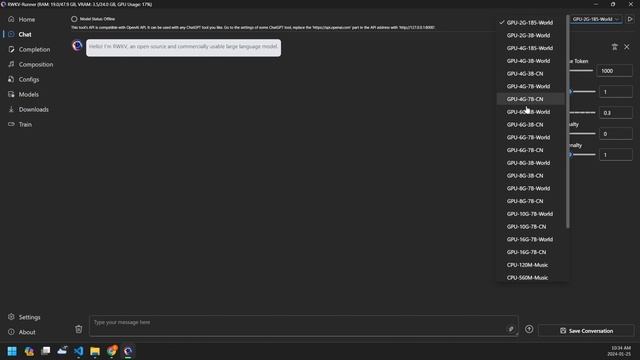Select GPU-6G-7B-CN option

click(530, 150)
